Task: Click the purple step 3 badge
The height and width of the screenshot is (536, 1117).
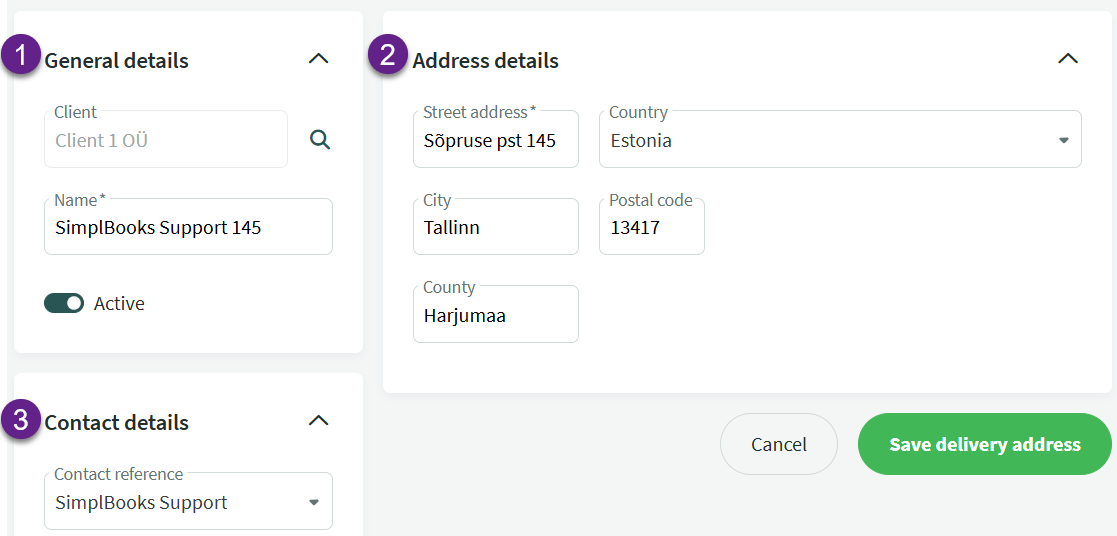Action: 21,420
